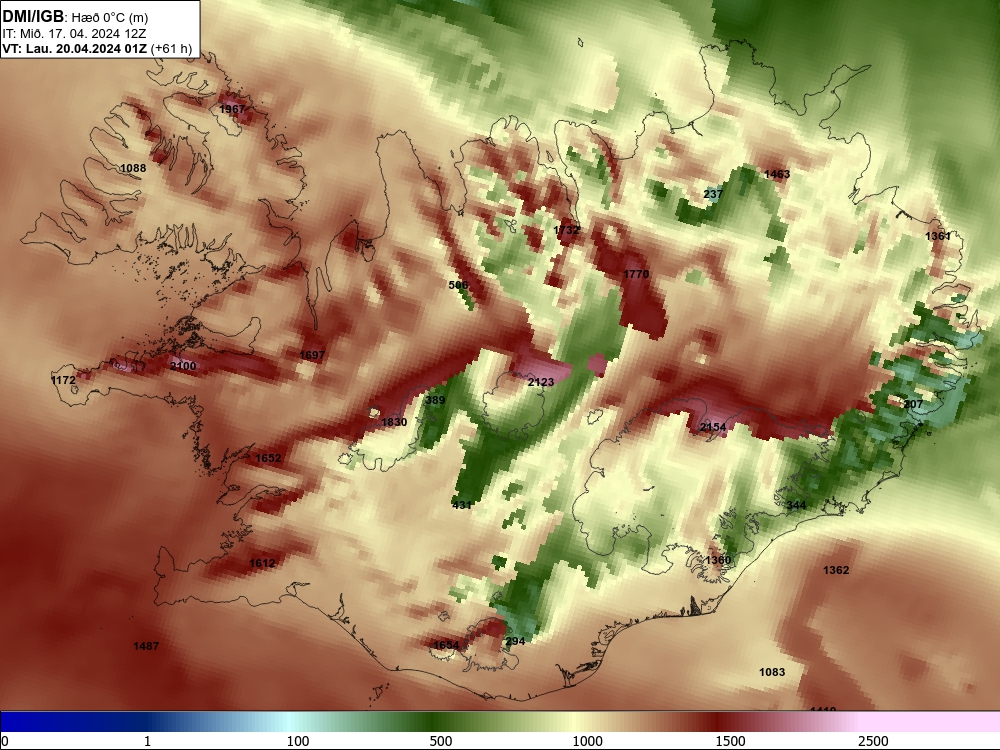This screenshot has height=750, width=1000.
Task: Click the map value label 1697
Action: [x=312, y=355]
